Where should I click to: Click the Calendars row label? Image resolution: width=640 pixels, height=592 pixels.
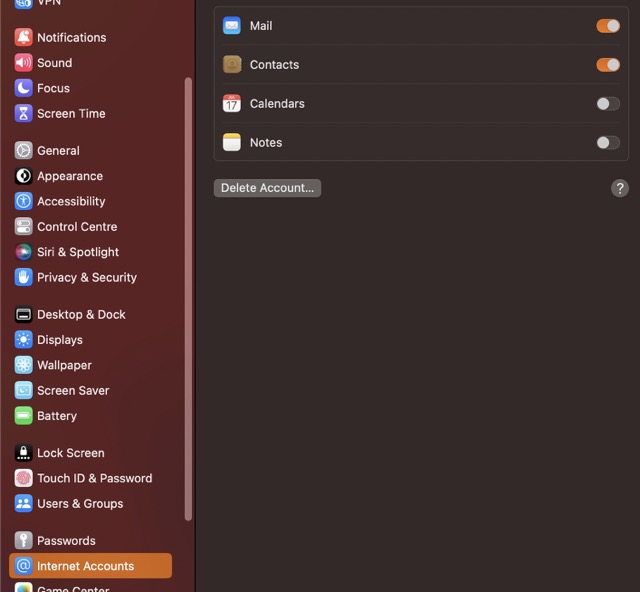[x=277, y=104]
